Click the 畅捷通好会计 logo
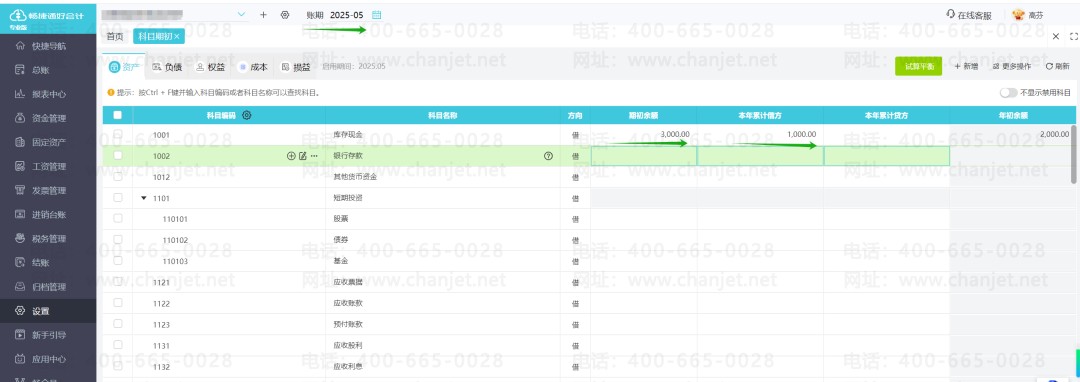This screenshot has height=382, width=1080. click(x=48, y=18)
